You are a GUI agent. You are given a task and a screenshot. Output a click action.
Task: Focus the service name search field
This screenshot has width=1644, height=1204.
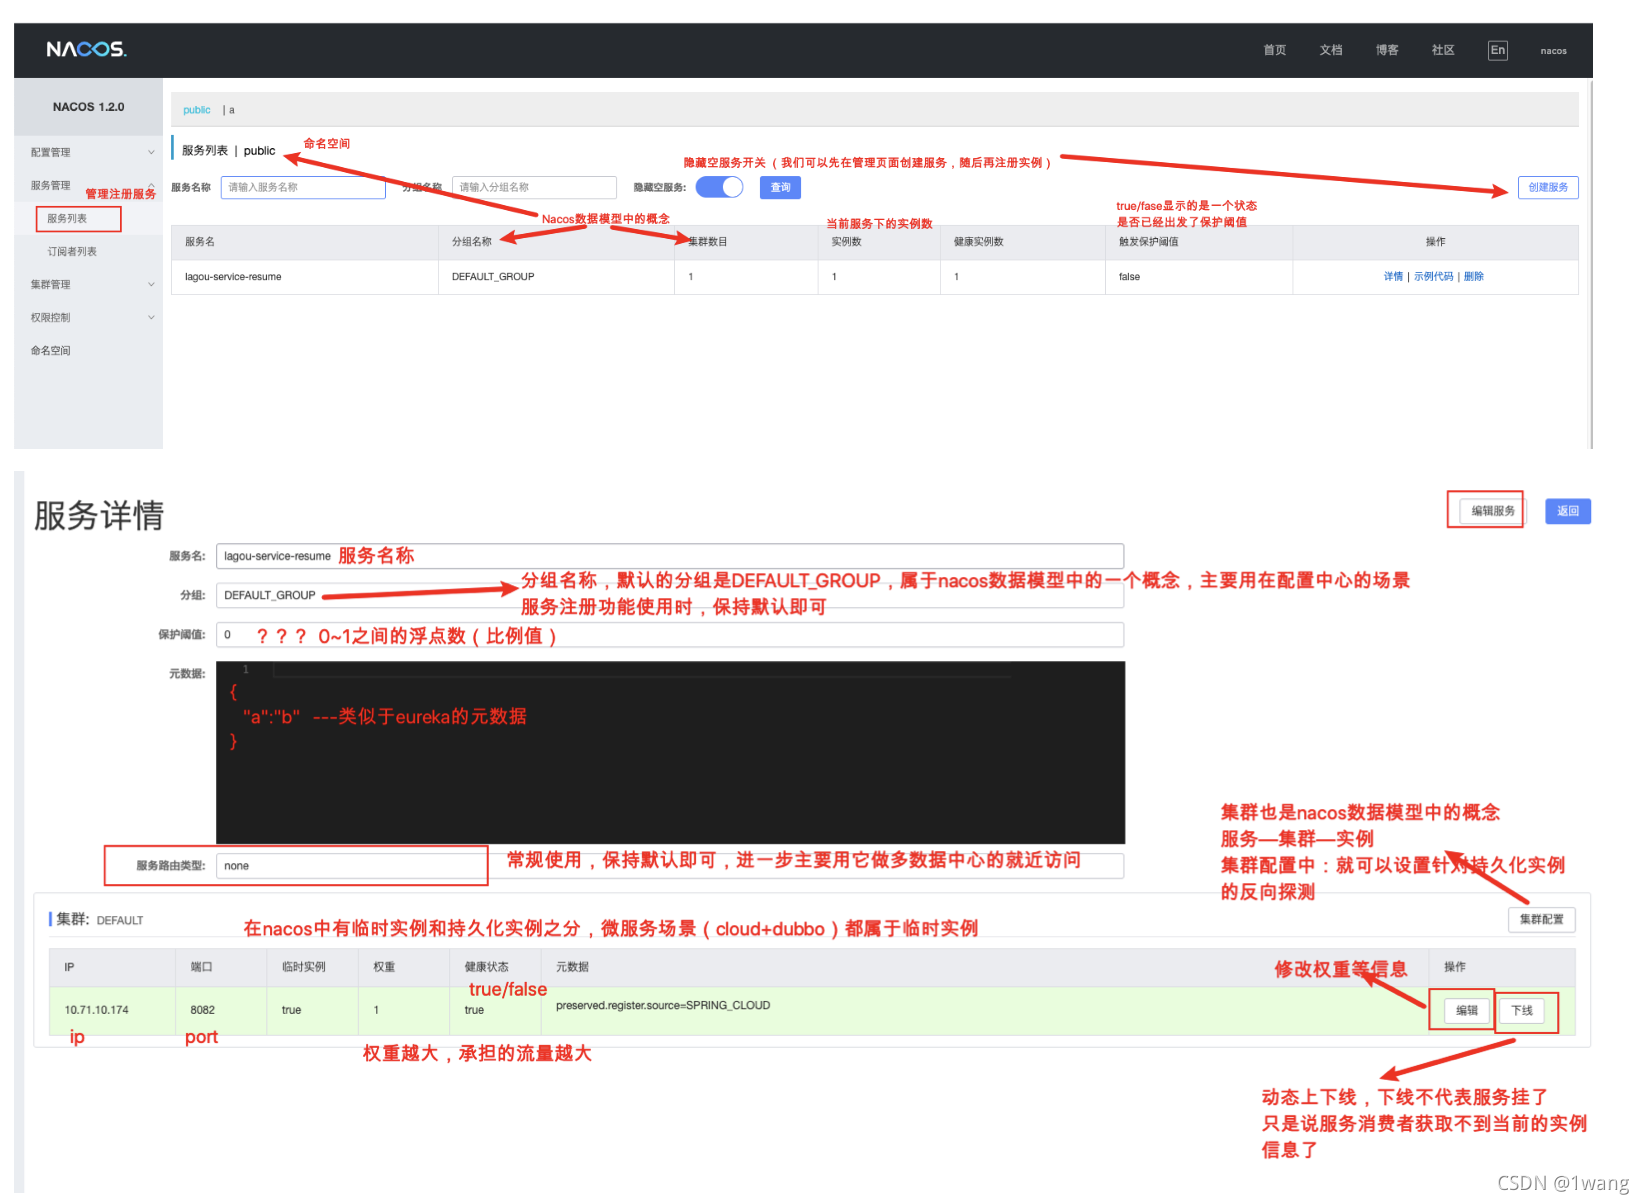coord(303,187)
